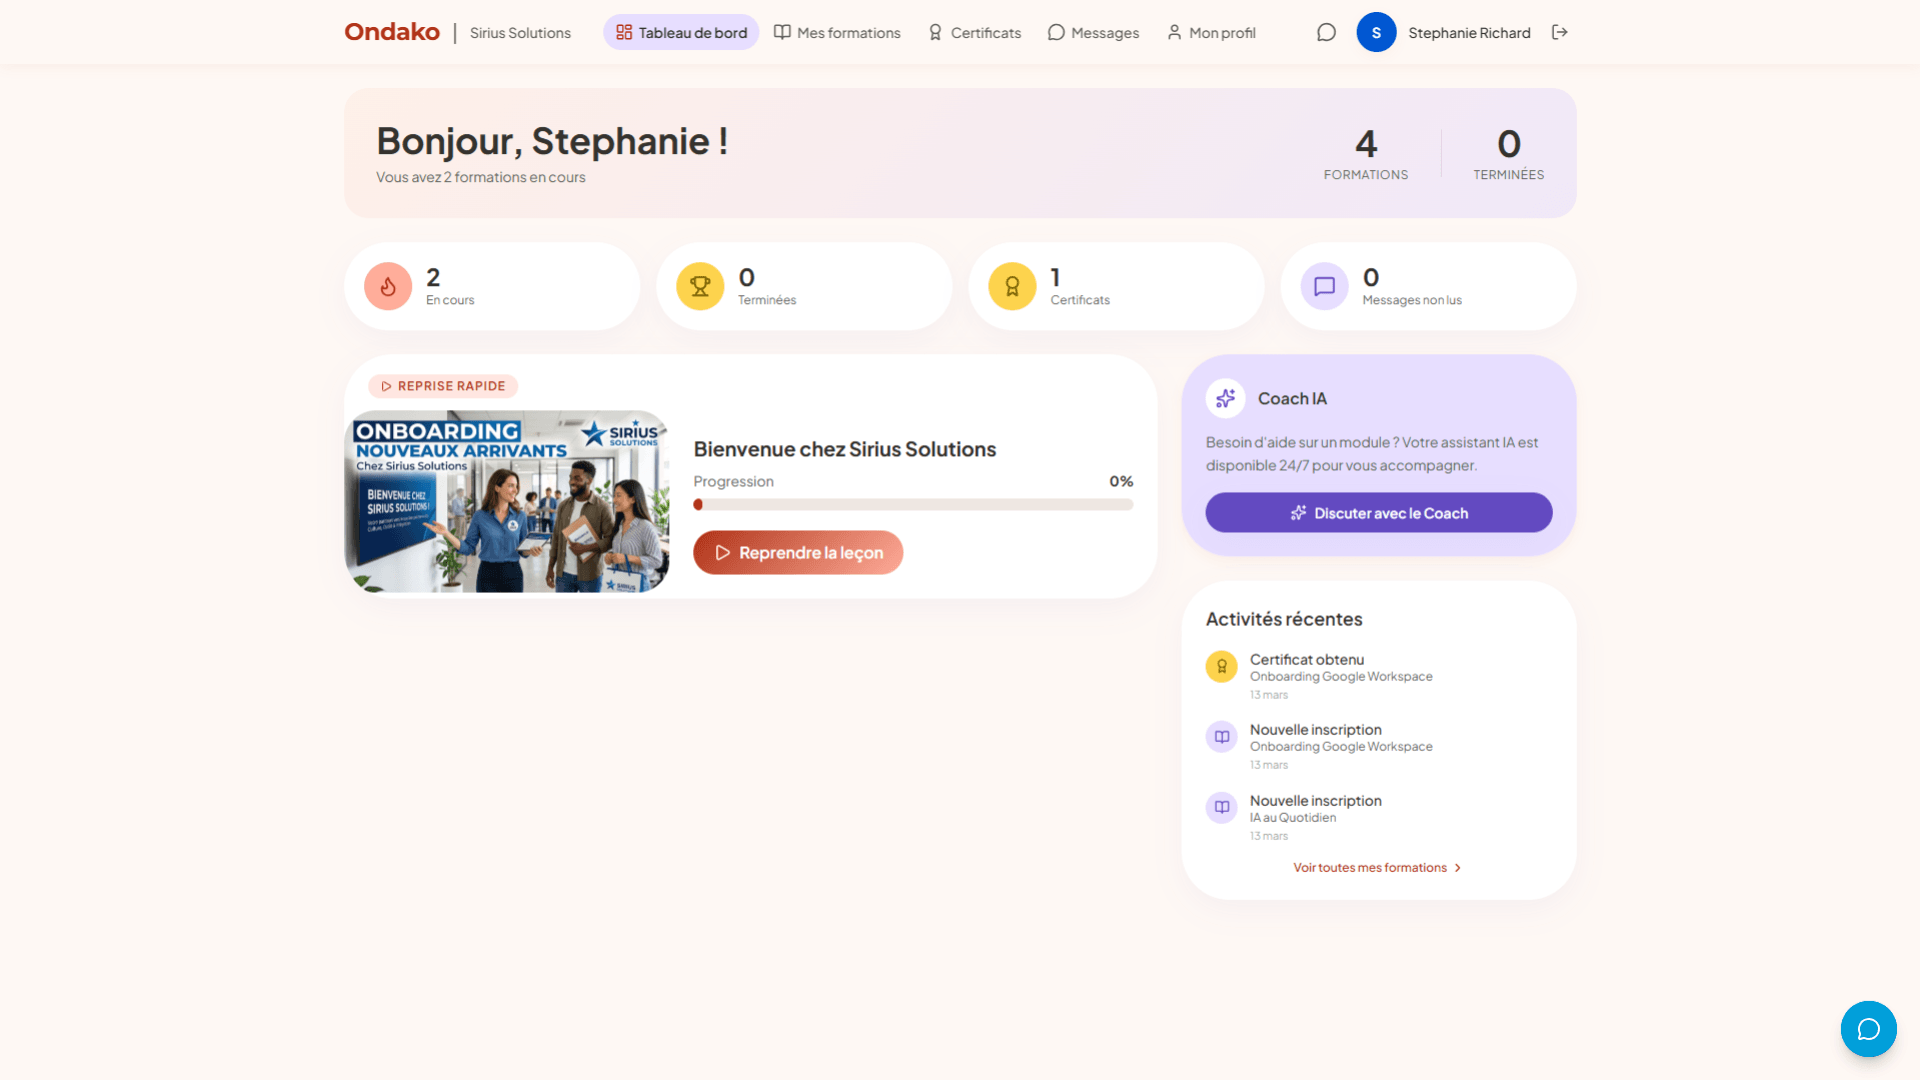Open the Certificats tab
The height and width of the screenshot is (1080, 1920).
point(975,32)
